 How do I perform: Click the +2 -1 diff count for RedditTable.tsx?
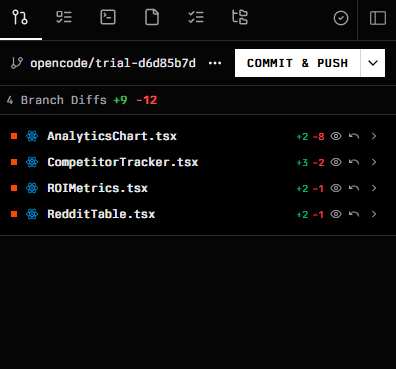point(310,215)
